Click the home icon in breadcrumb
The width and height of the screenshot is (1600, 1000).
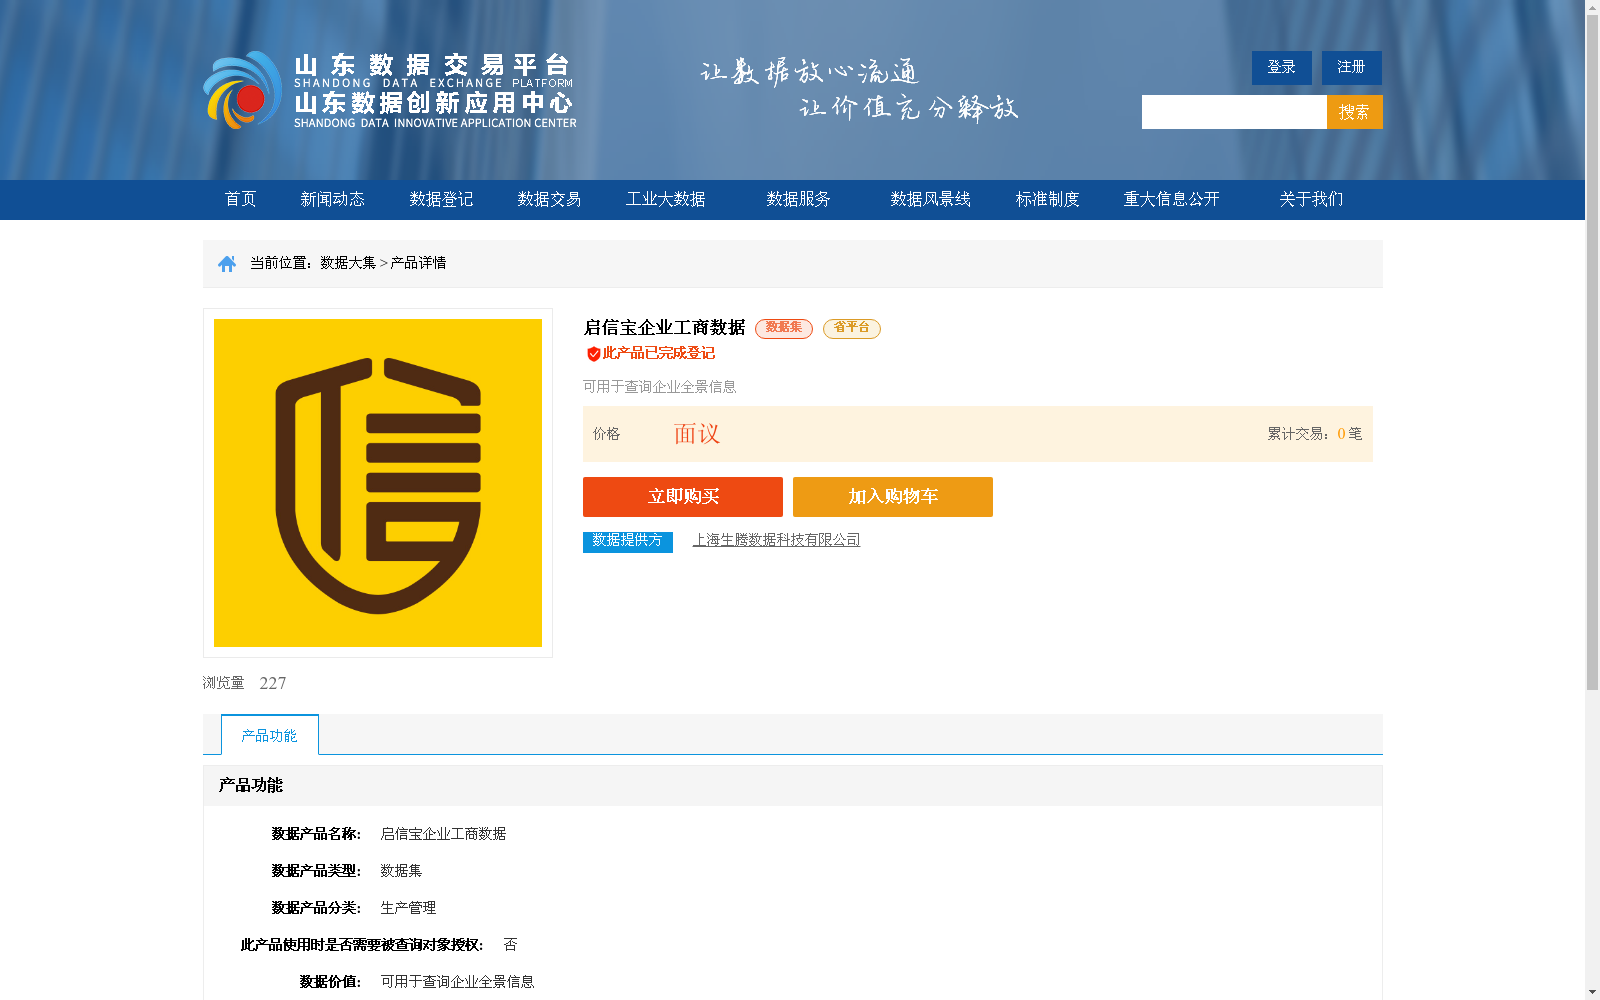tap(227, 263)
